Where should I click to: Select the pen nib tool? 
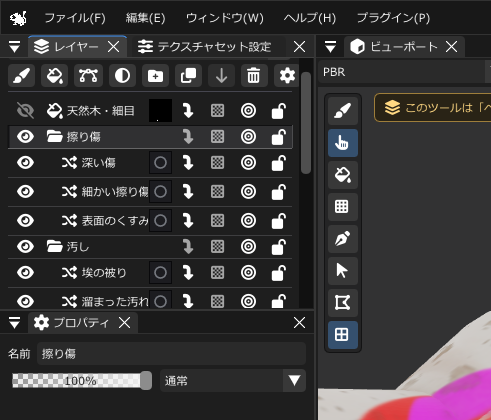(343, 239)
